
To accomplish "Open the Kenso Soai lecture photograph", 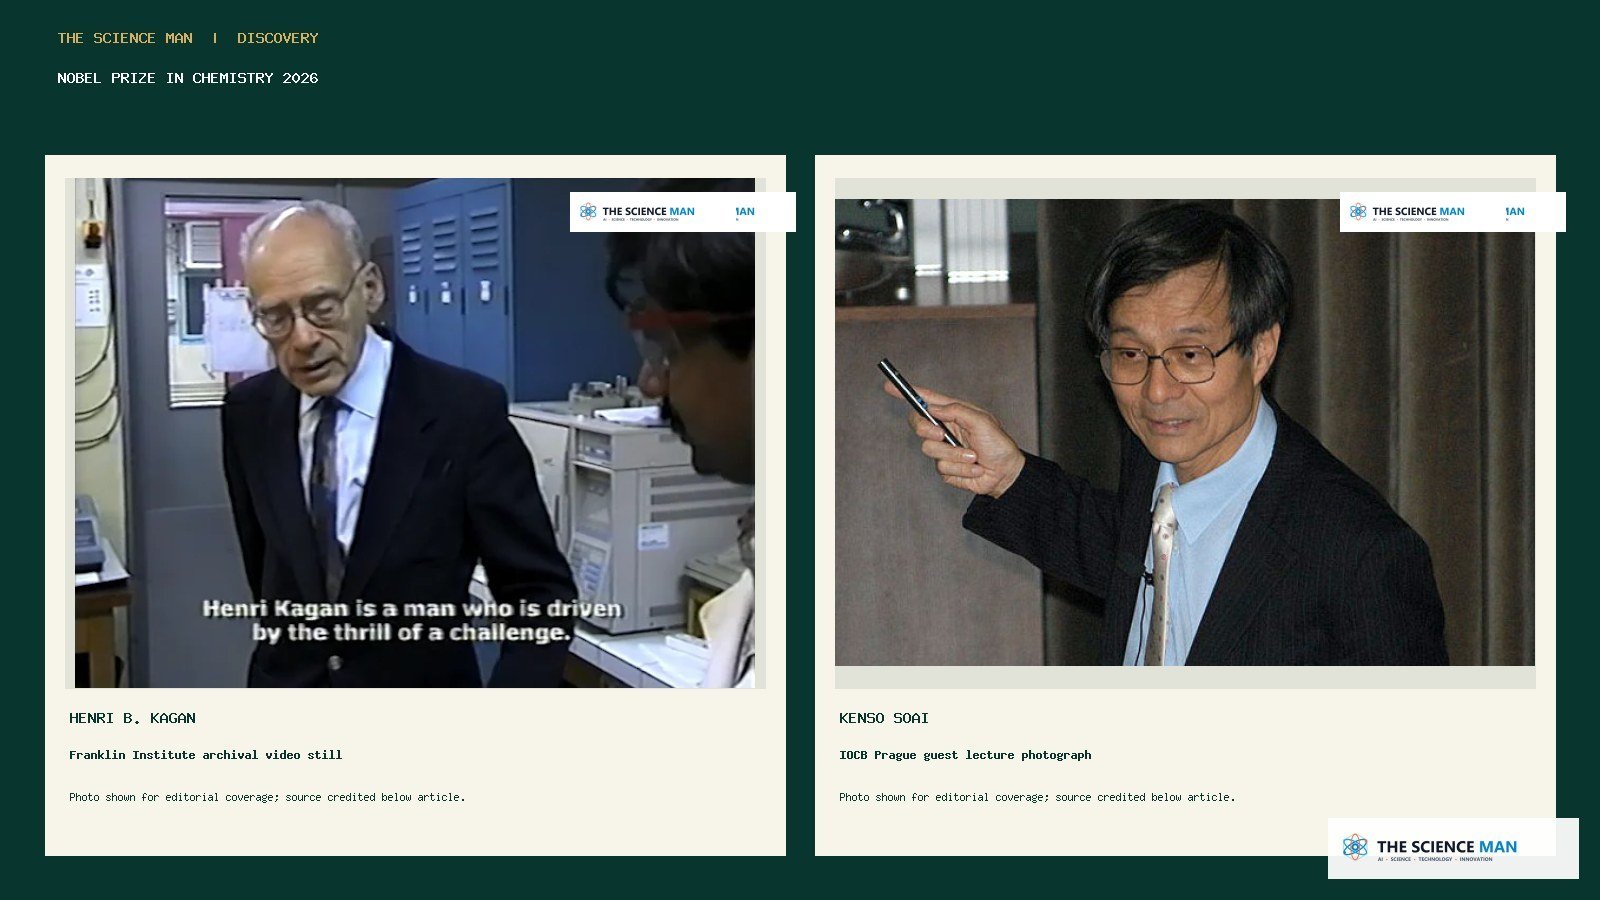I will click(1185, 432).
